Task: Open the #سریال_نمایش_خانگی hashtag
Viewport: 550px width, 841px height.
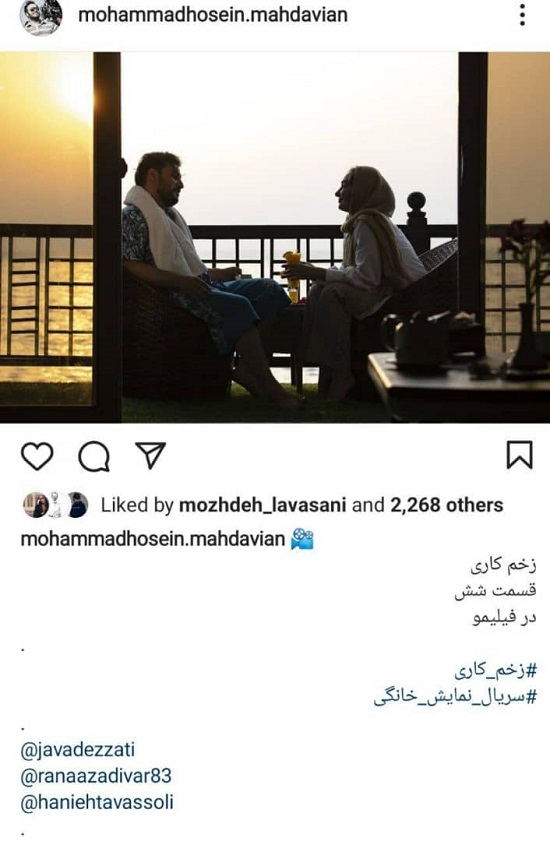Action: 455,697
